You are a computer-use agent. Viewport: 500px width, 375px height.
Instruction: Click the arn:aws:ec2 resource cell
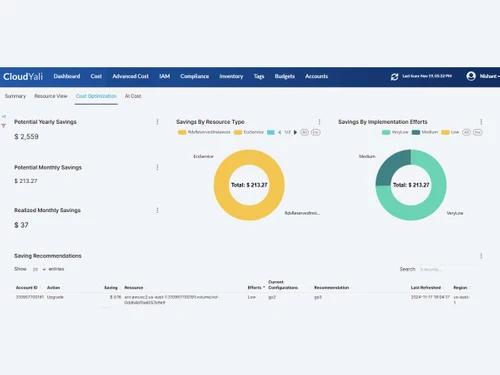click(x=171, y=300)
